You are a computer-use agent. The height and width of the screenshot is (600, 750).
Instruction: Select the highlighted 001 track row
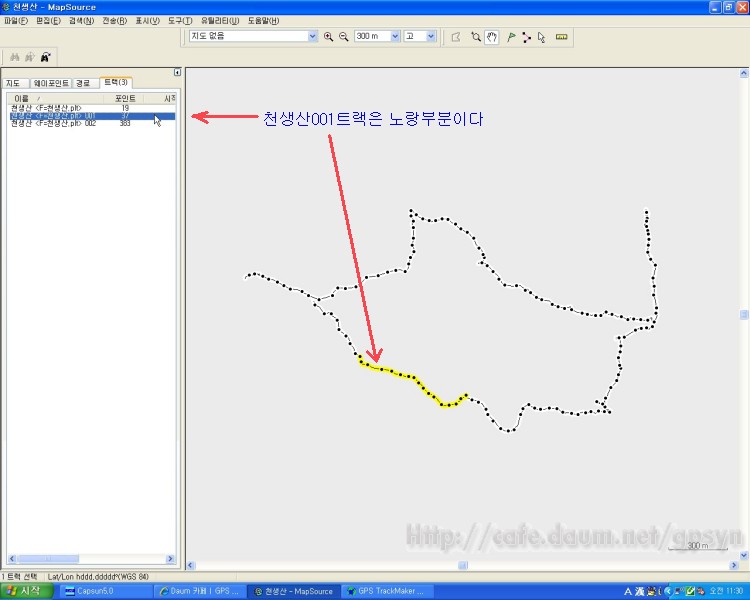tap(93, 116)
